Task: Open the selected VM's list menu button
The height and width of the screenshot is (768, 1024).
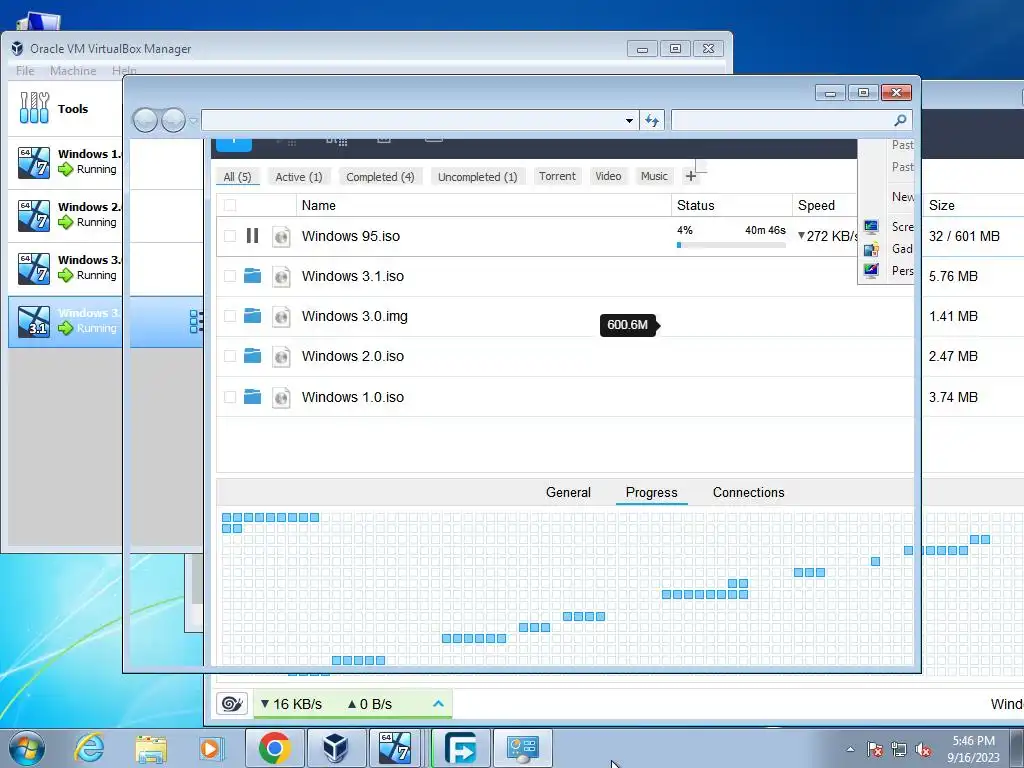Action: [x=195, y=321]
